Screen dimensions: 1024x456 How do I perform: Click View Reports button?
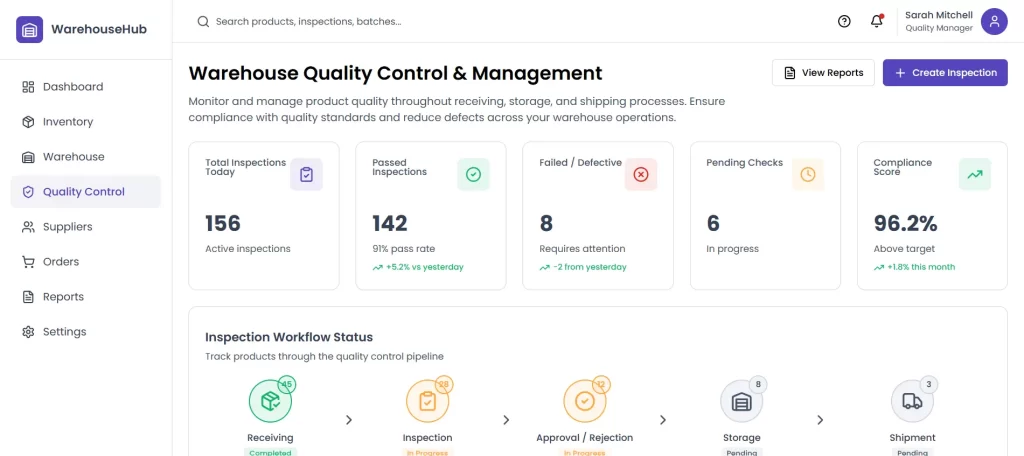tap(823, 73)
